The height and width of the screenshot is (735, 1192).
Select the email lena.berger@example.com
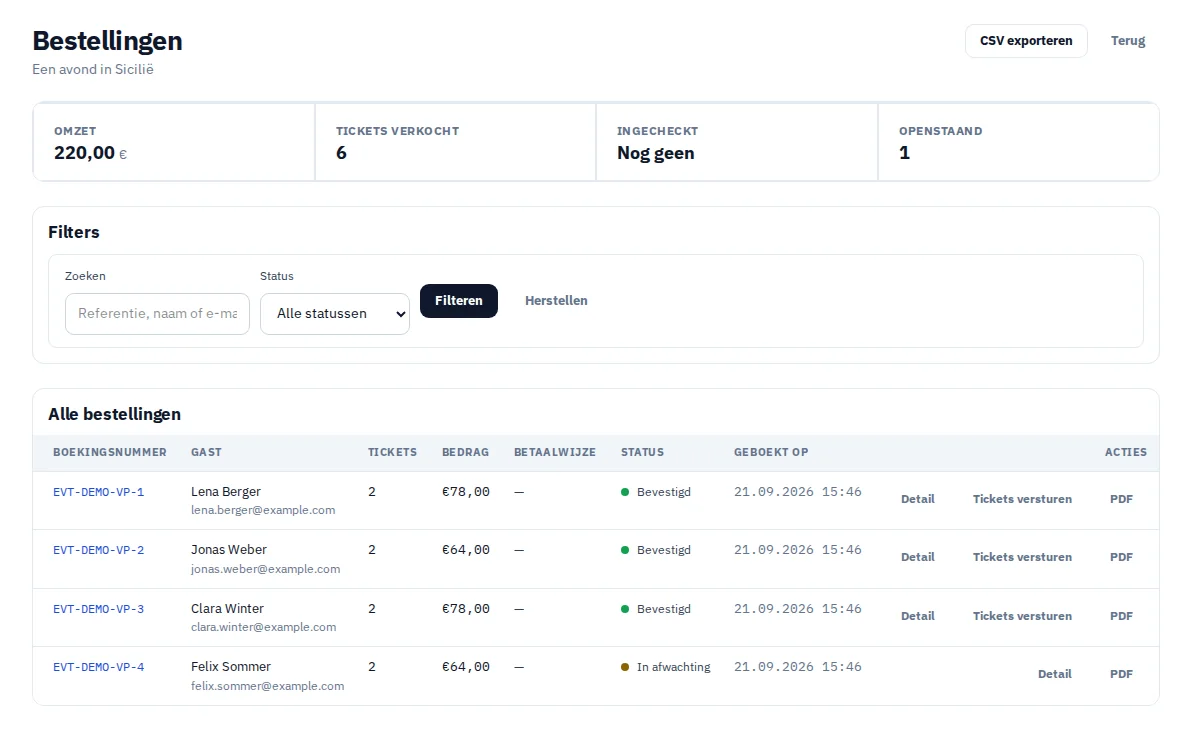click(263, 510)
